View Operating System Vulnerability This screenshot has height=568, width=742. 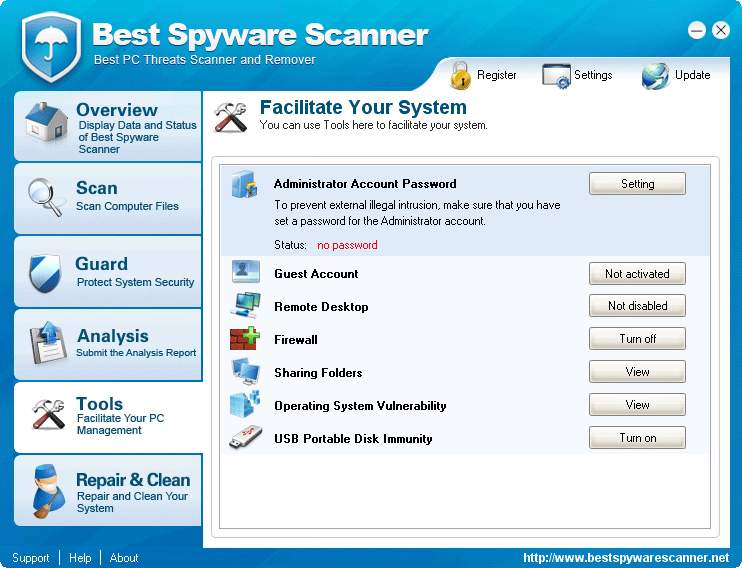[x=637, y=405]
